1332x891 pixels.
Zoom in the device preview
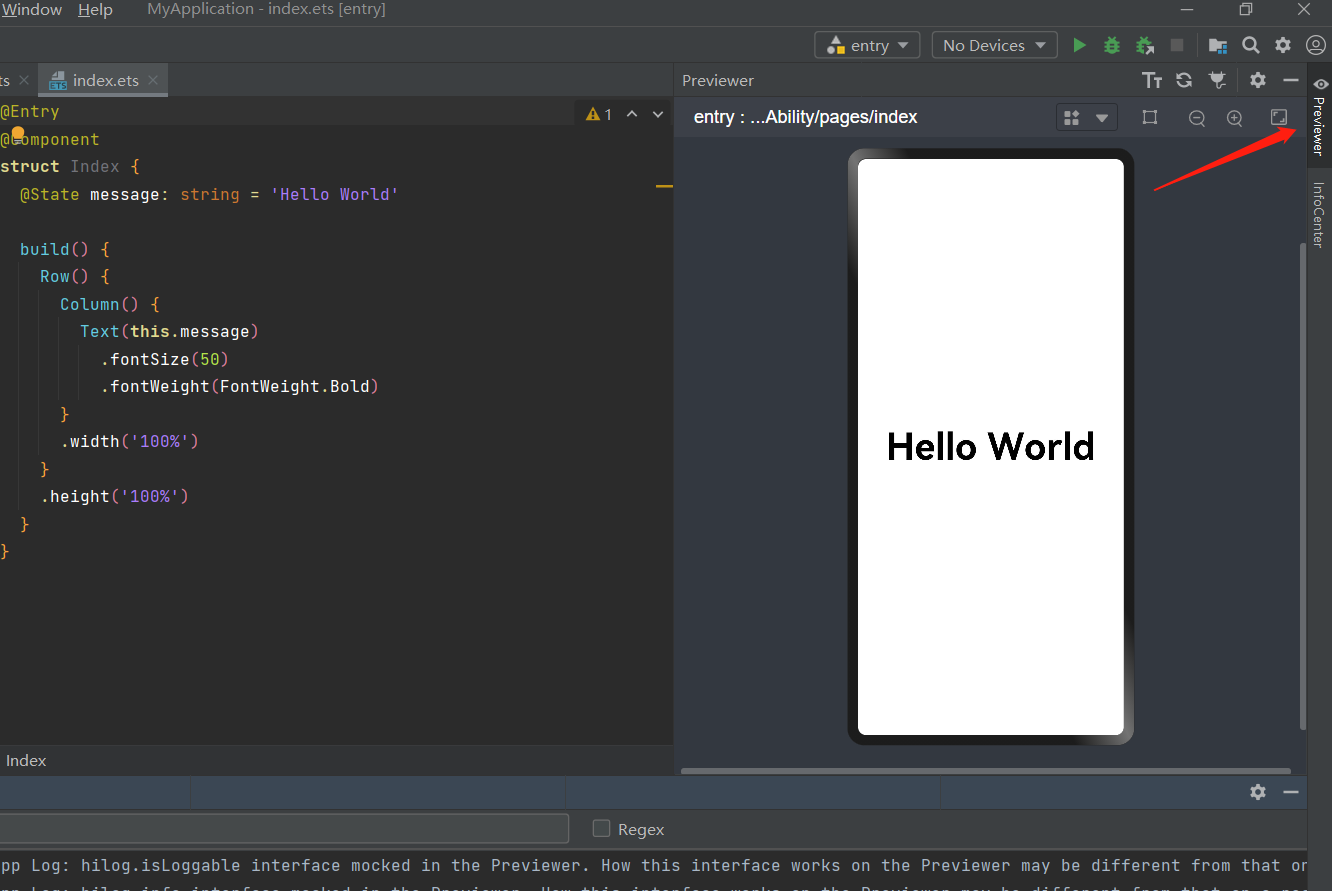[1234, 118]
